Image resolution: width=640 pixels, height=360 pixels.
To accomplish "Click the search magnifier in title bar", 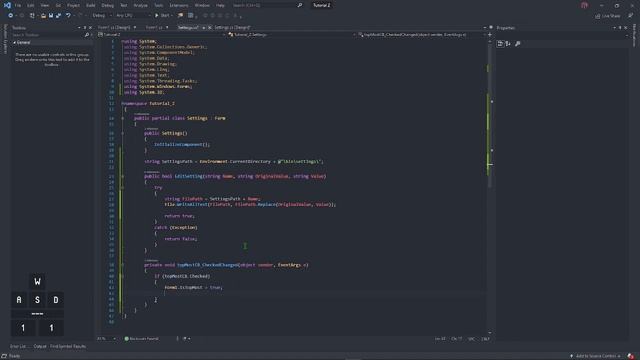I will (x=300, y=5).
